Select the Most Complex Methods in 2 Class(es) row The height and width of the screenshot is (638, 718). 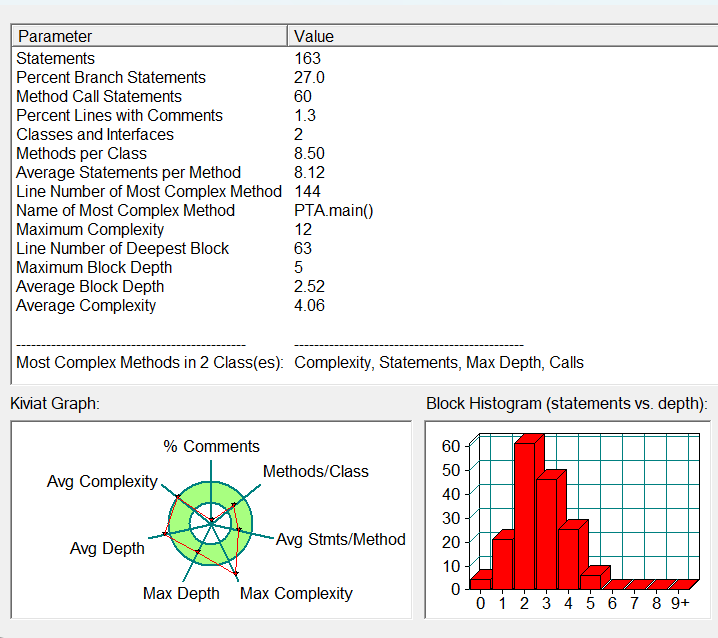[x=150, y=363]
